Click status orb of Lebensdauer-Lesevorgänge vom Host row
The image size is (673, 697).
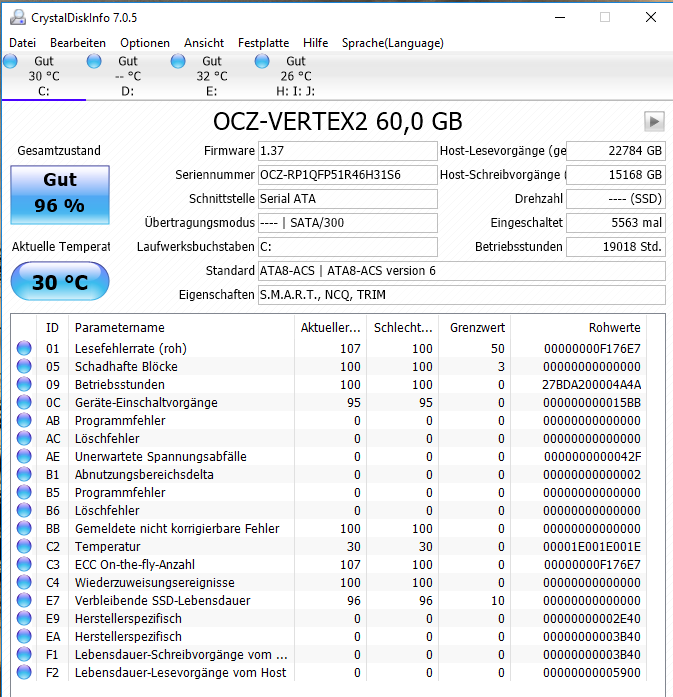click(x=24, y=672)
